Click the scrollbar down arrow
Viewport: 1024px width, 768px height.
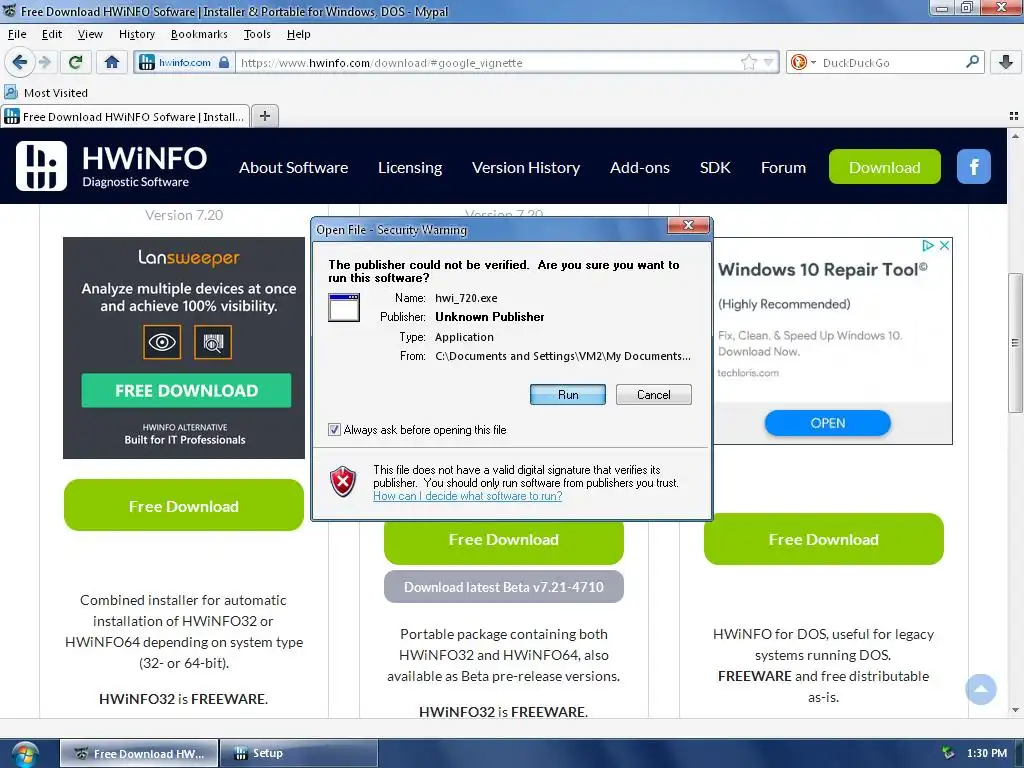(x=1015, y=710)
